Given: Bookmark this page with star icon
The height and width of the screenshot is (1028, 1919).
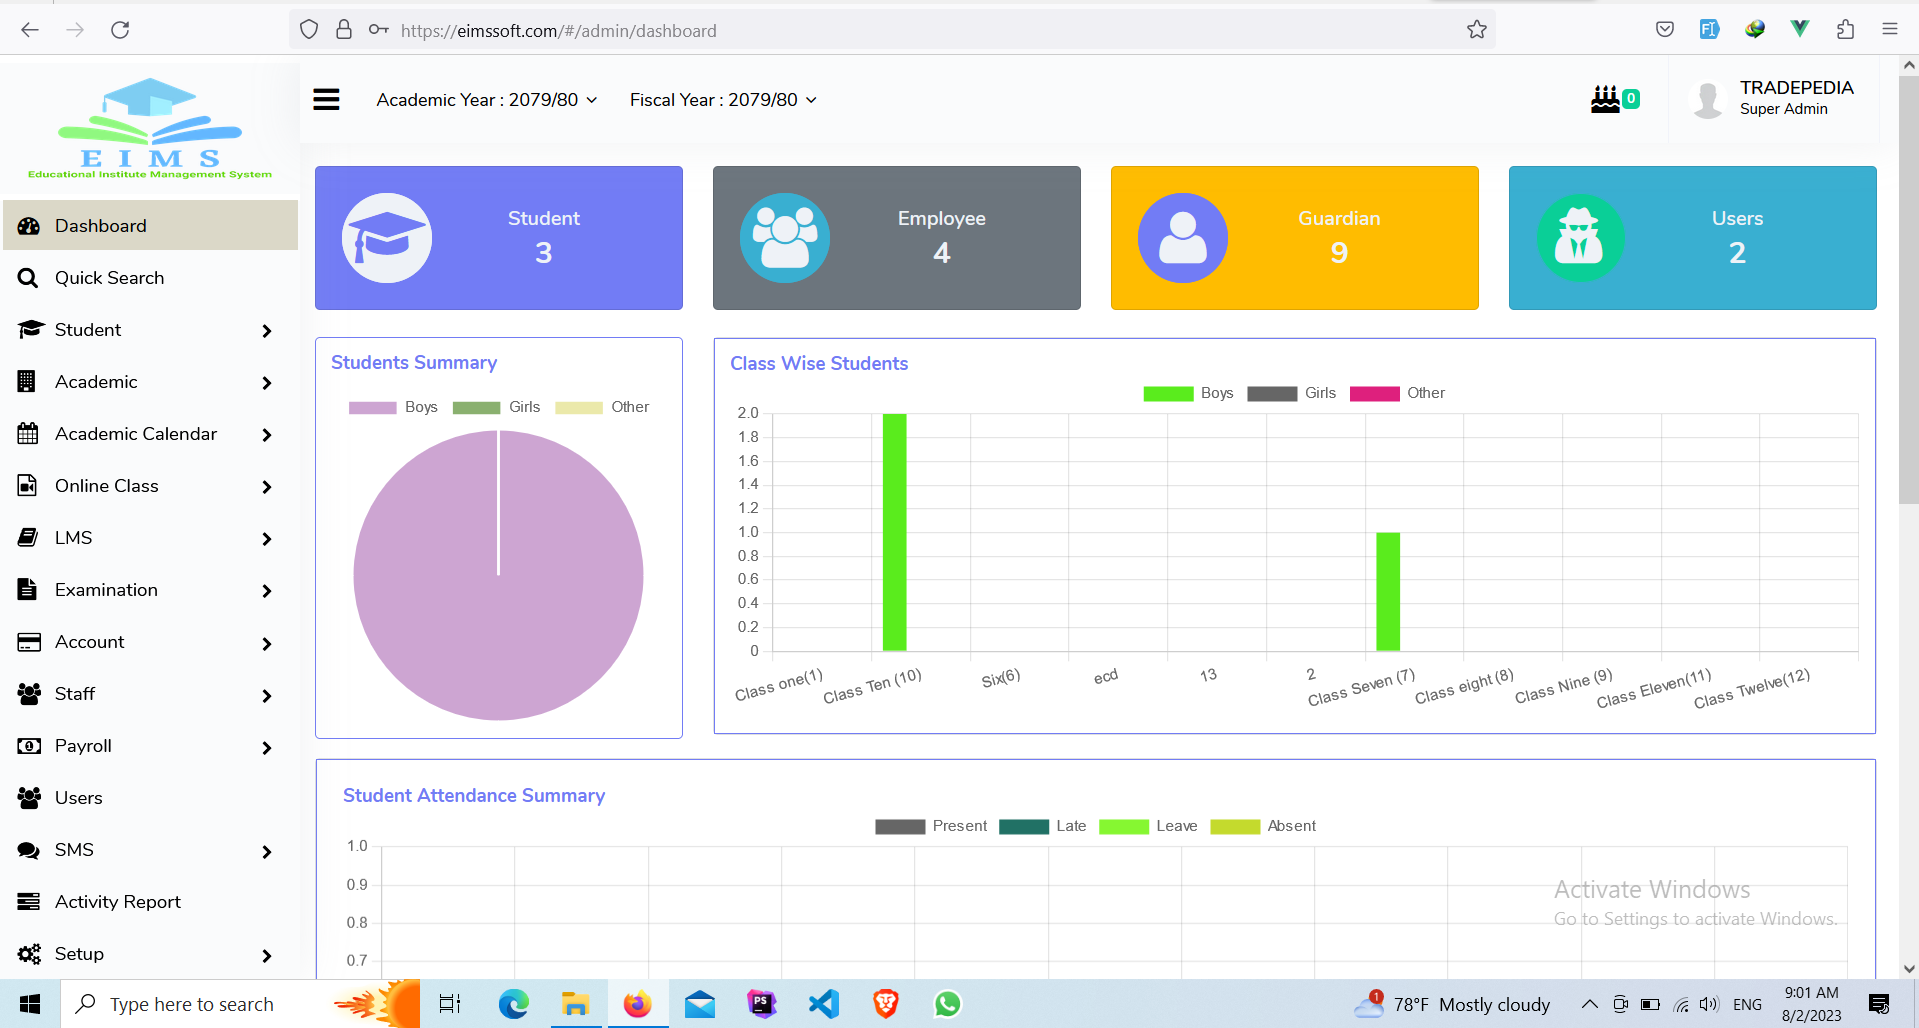Looking at the screenshot, I should pyautogui.click(x=1476, y=30).
